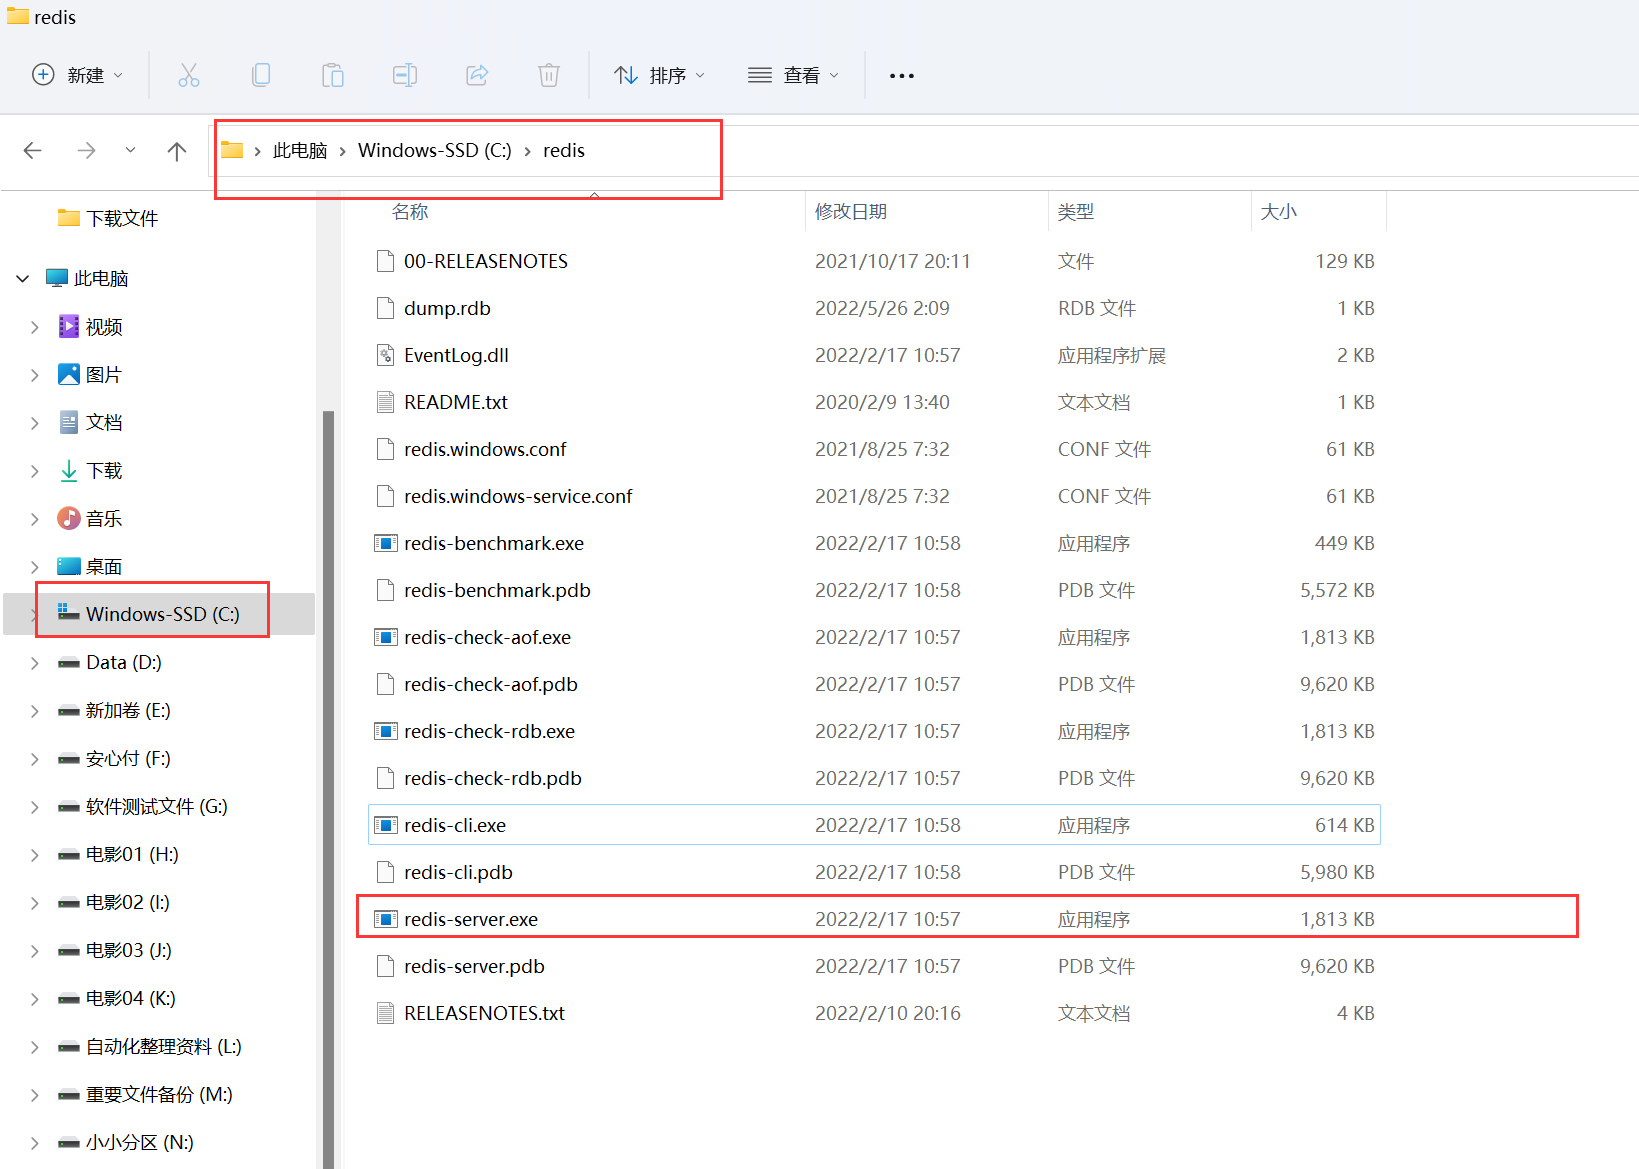Screen dimensions: 1639x1169
Task: Click the 图片 pictures icon in sidebar
Action: (69, 374)
